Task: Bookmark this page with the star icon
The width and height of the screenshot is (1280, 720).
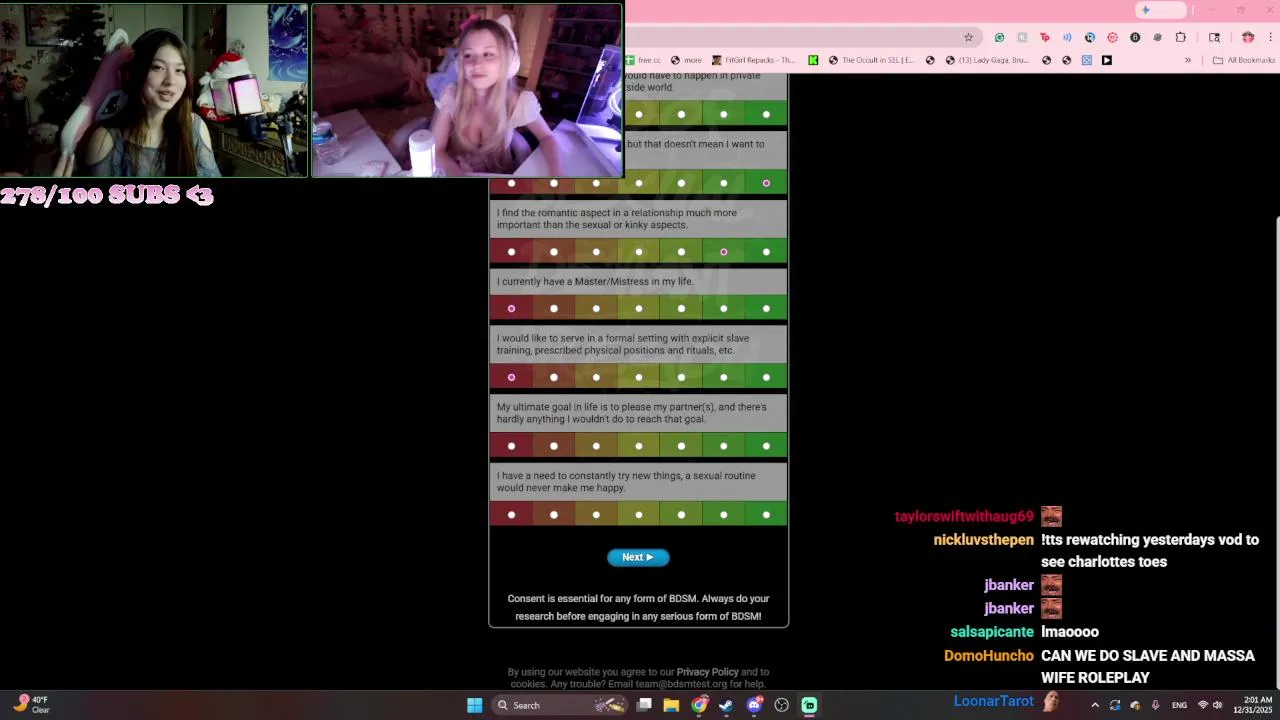Action: click(968, 37)
